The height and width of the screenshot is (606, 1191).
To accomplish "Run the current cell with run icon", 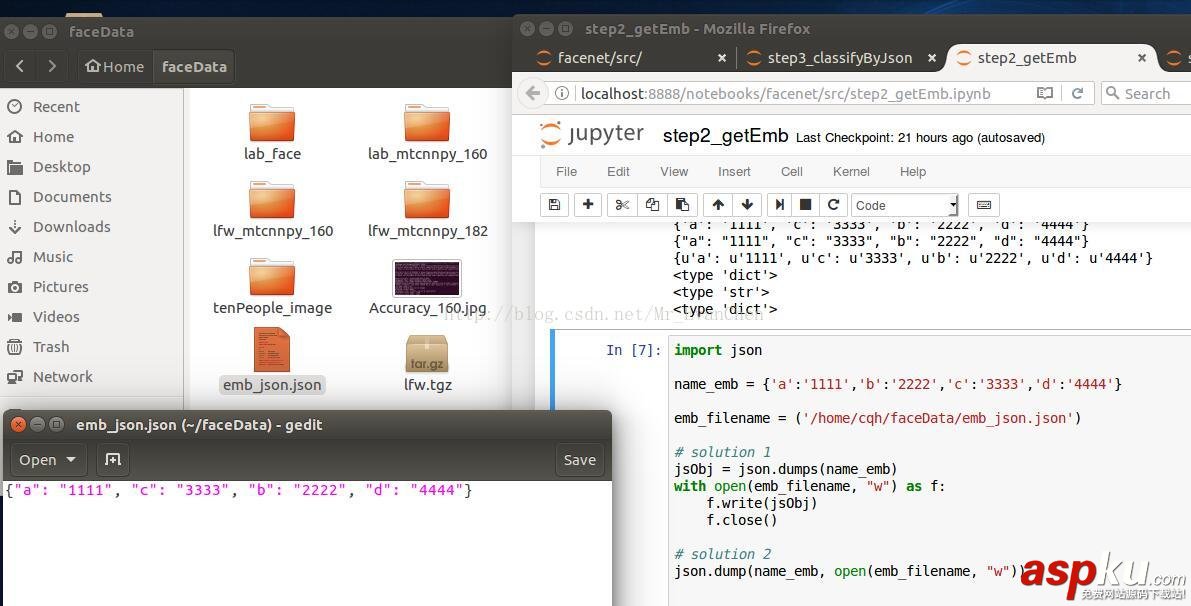I will 779,205.
